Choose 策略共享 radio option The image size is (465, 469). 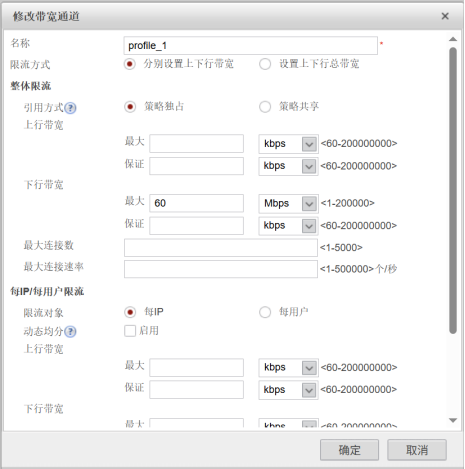coord(265,107)
